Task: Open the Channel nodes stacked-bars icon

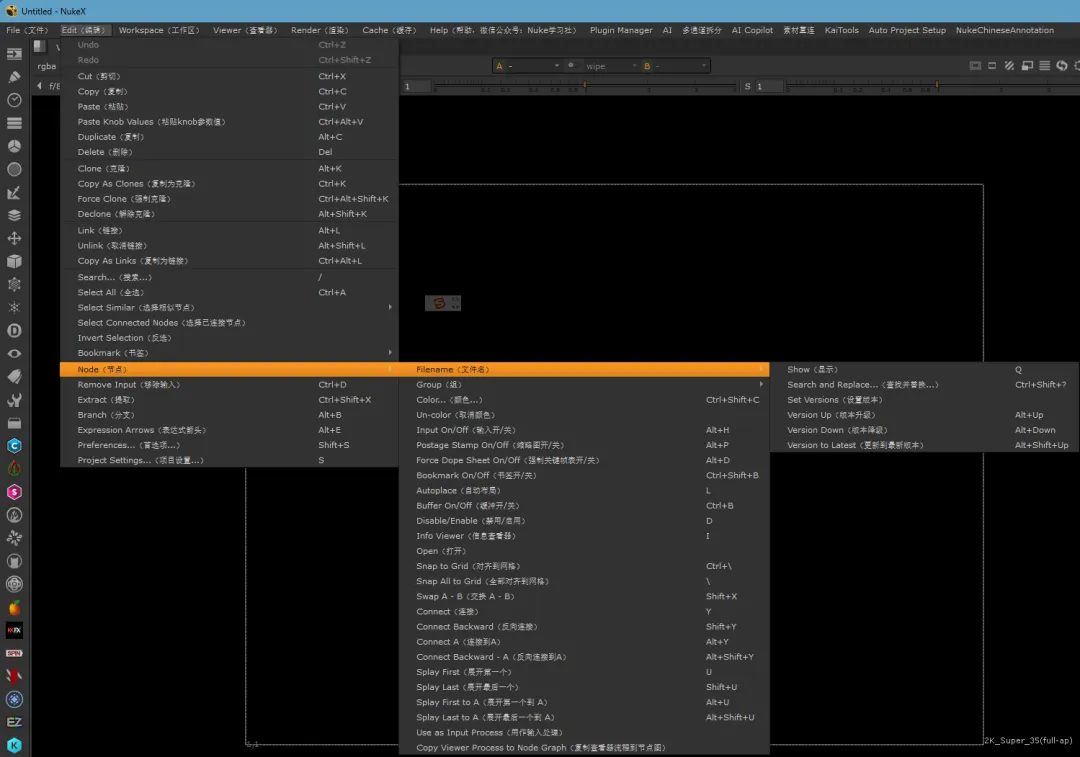Action: (x=14, y=123)
